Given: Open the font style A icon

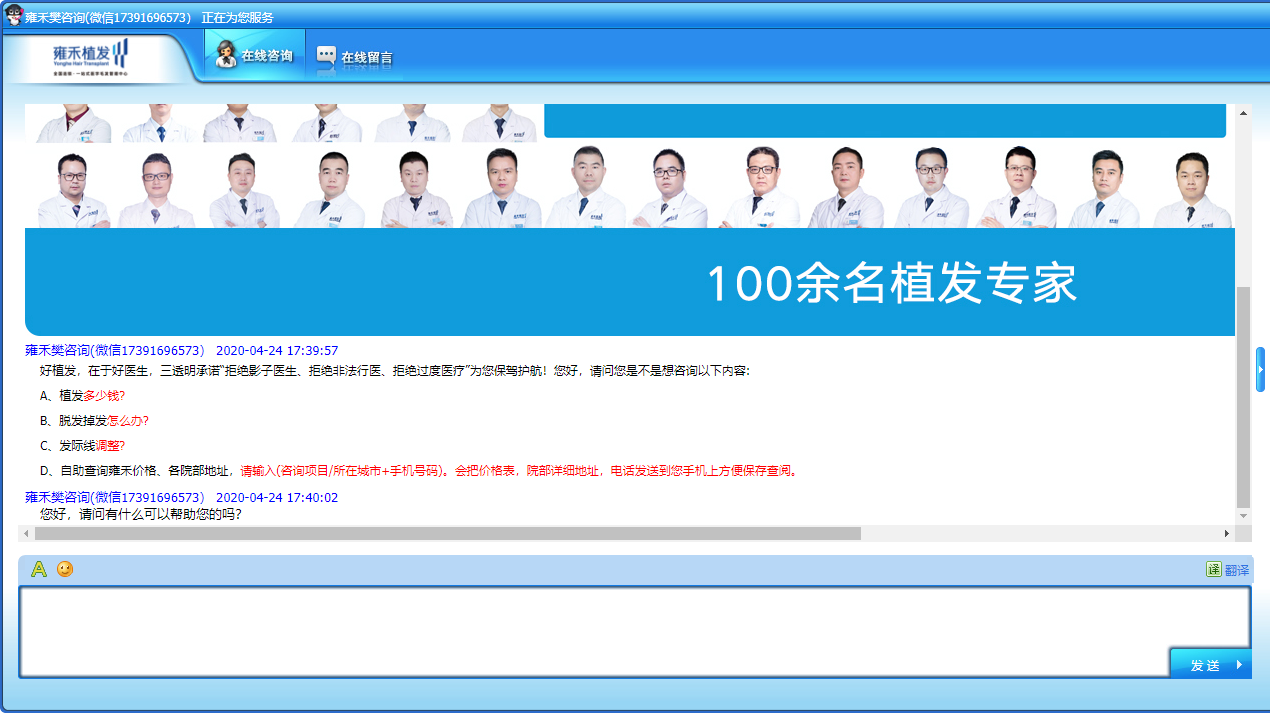Looking at the screenshot, I should [39, 569].
